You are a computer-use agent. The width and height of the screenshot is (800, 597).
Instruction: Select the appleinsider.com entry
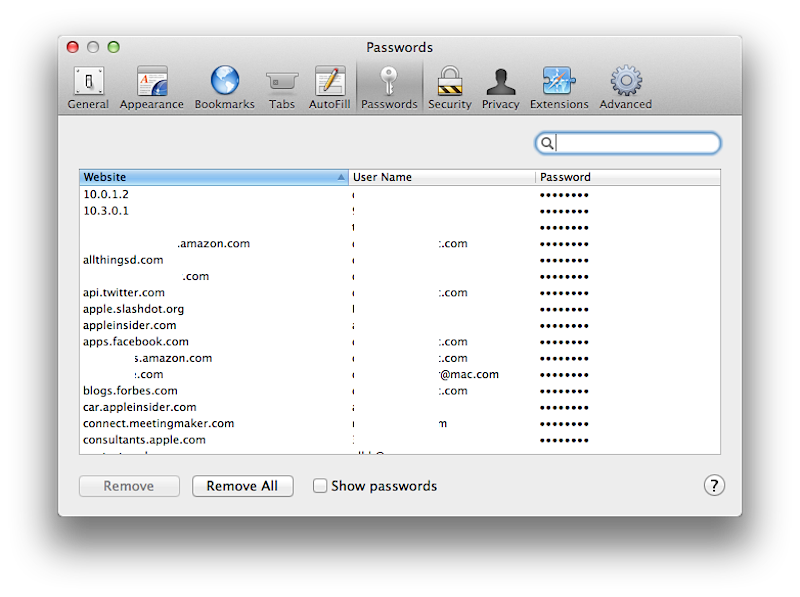399,325
